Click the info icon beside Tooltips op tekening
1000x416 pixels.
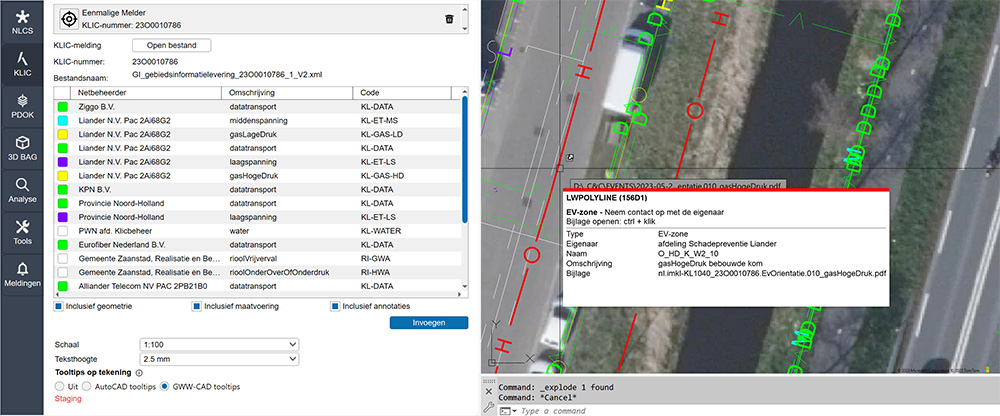[139, 373]
